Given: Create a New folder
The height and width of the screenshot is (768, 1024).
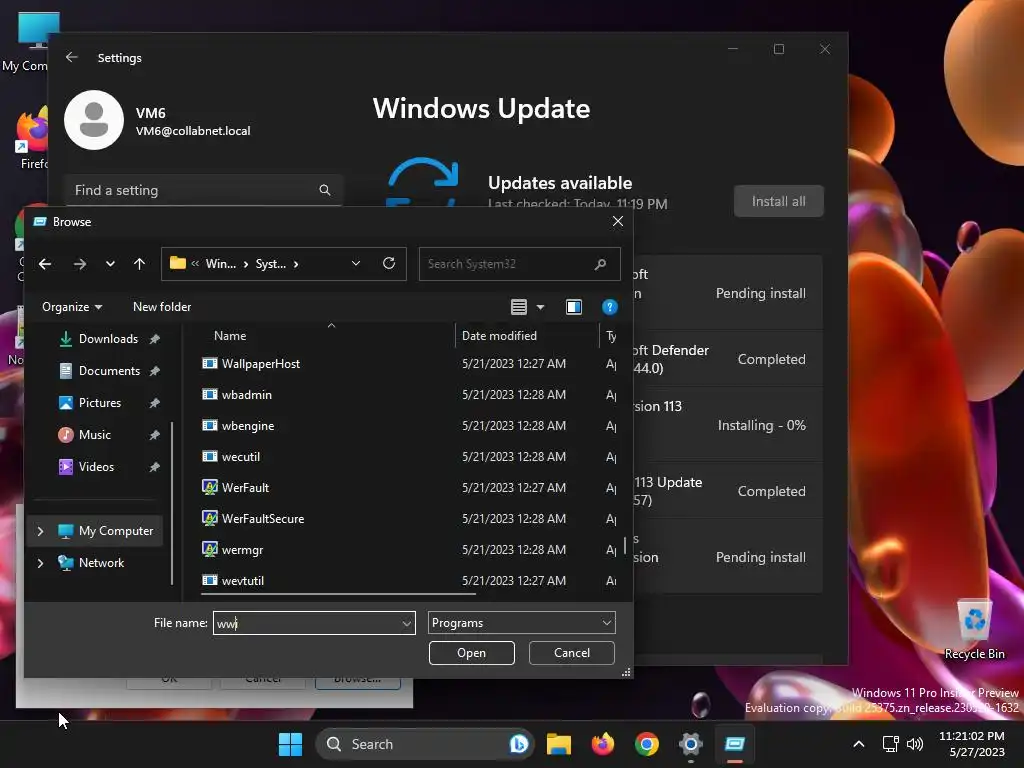Looking at the screenshot, I should pos(162,307).
